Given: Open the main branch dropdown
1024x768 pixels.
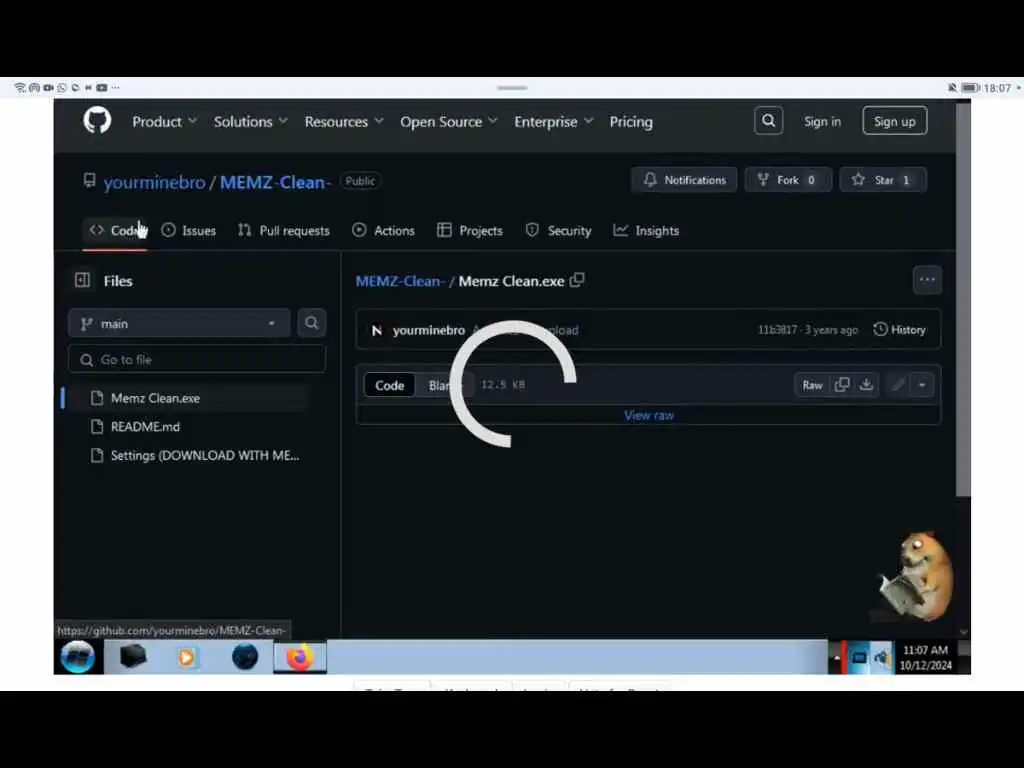Looking at the screenshot, I should pyautogui.click(x=179, y=323).
